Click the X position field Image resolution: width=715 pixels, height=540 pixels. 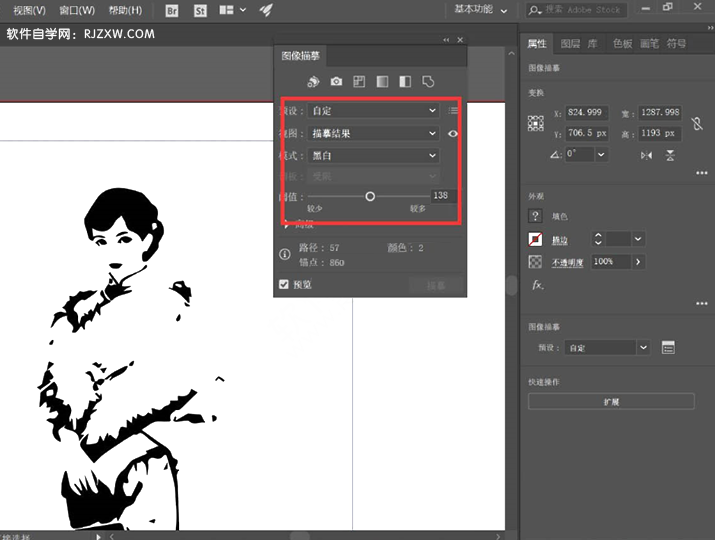pyautogui.click(x=585, y=112)
